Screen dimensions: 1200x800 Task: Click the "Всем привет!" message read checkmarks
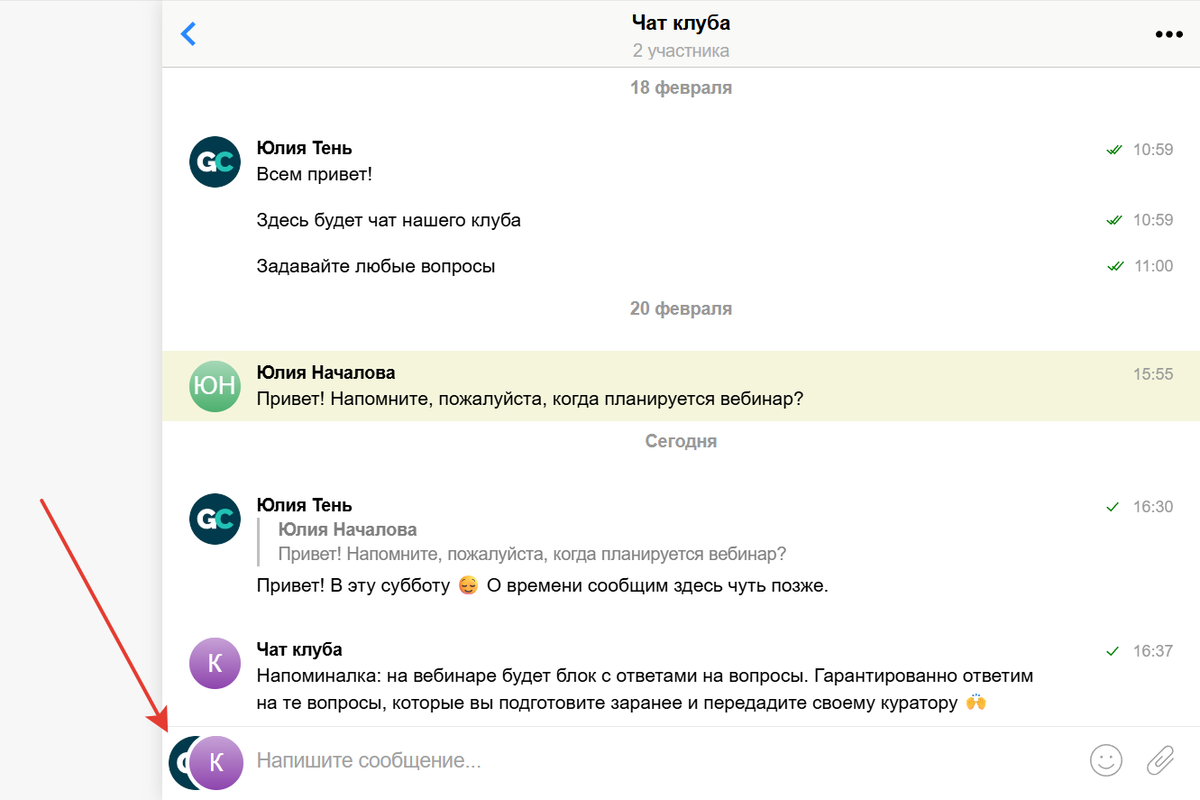point(1114,150)
